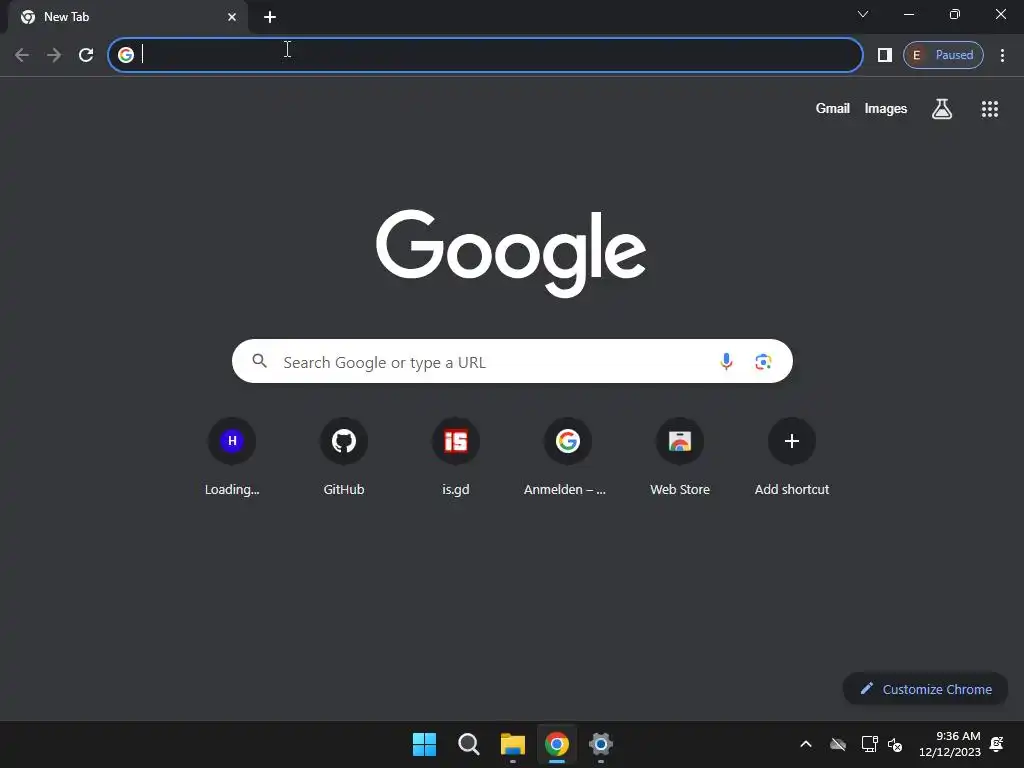Screen dimensions: 1024x768
Task: Open the notification bell icon
Action: click(997, 744)
